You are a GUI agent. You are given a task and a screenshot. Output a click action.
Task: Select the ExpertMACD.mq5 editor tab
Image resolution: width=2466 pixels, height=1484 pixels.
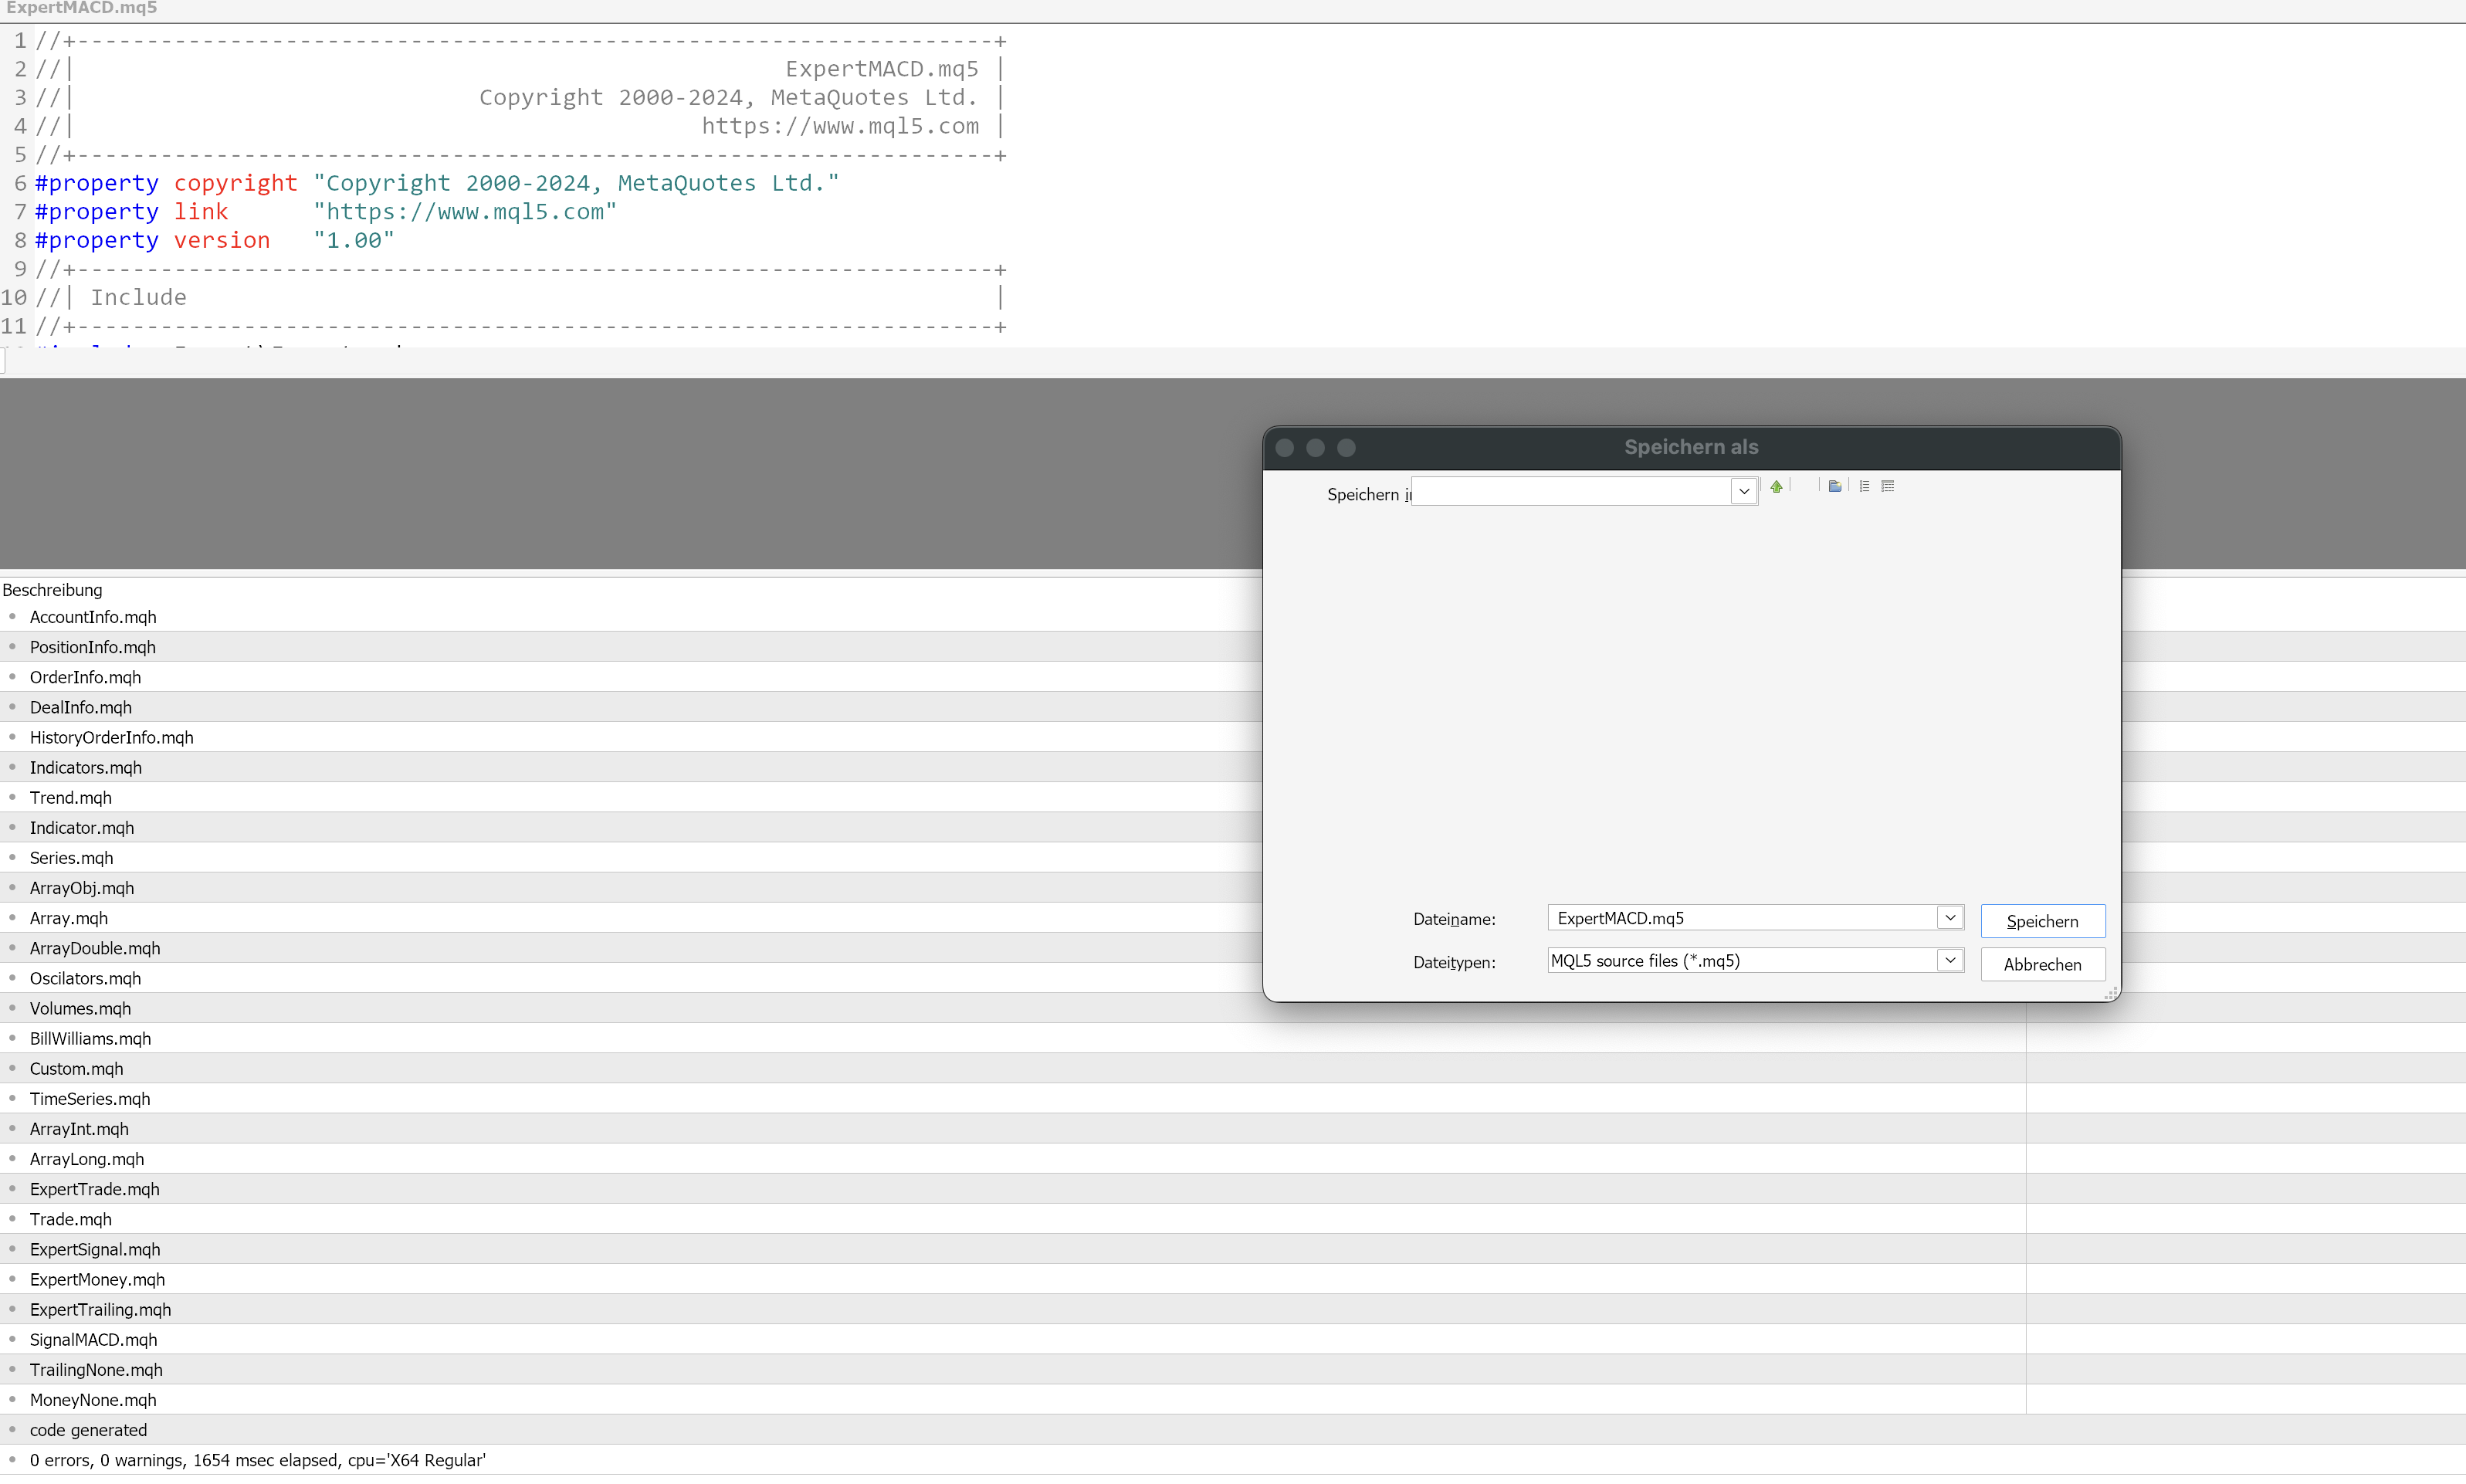click(x=82, y=9)
